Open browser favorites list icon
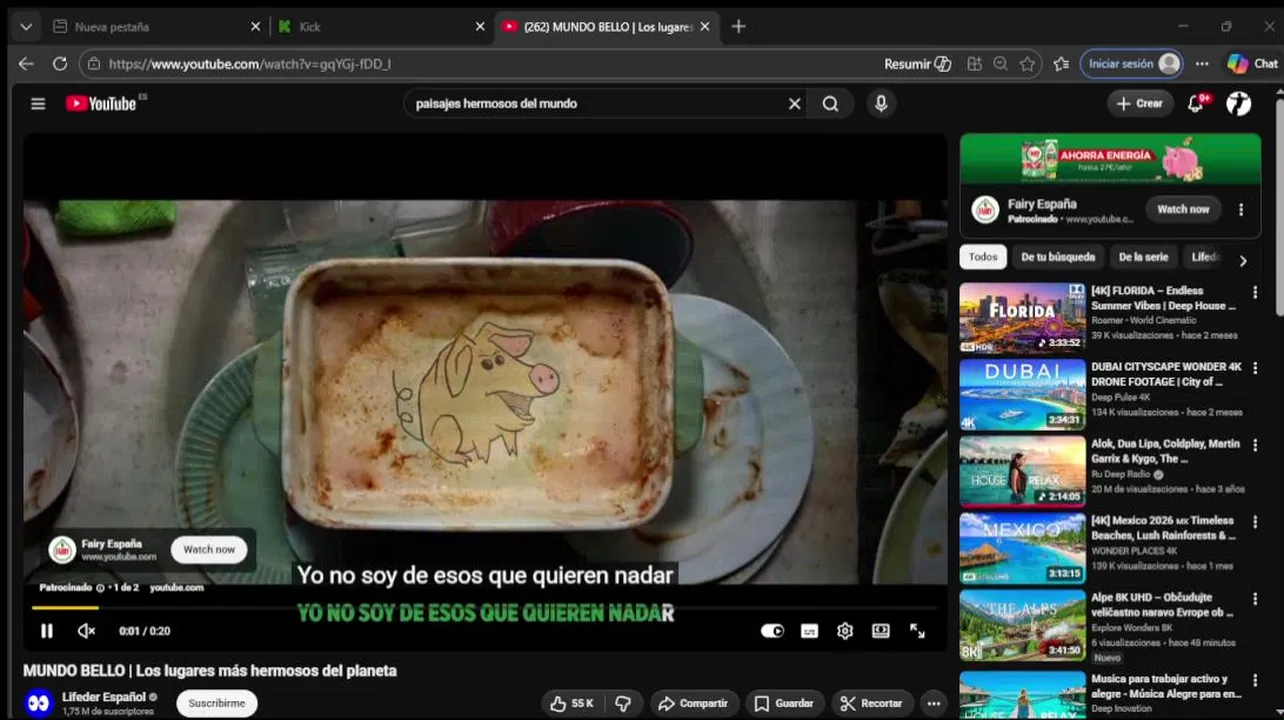This screenshot has width=1284, height=720. 1061,64
